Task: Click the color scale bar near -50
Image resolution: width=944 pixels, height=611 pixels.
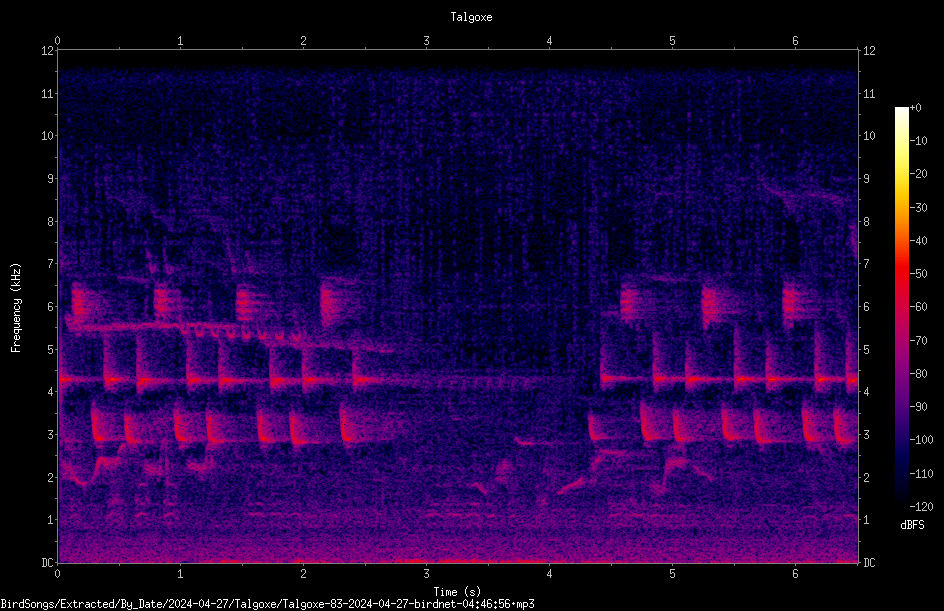Action: (901, 274)
